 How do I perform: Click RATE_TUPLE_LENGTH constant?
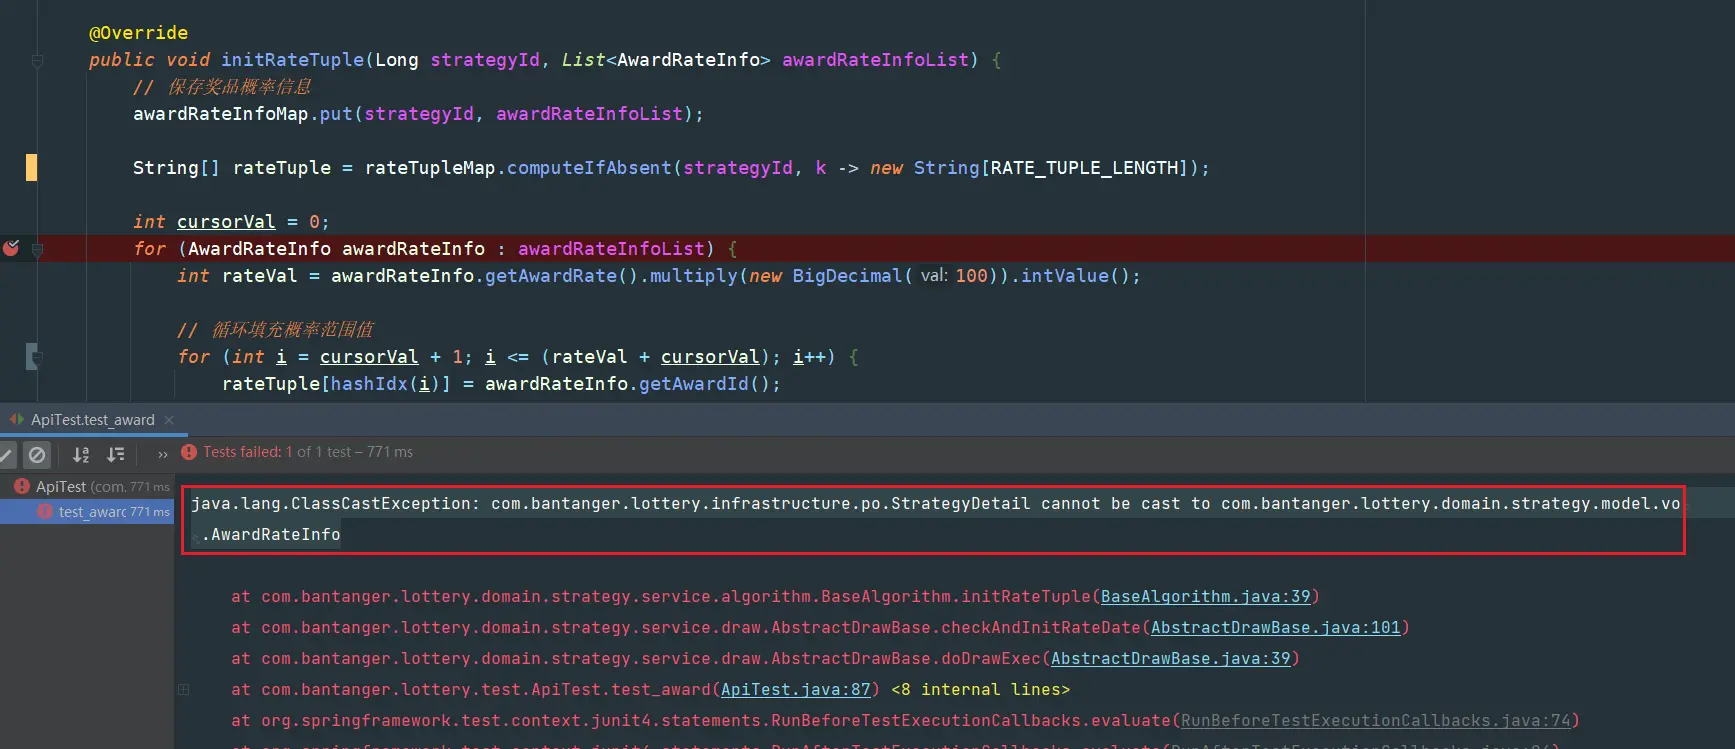[1084, 168]
